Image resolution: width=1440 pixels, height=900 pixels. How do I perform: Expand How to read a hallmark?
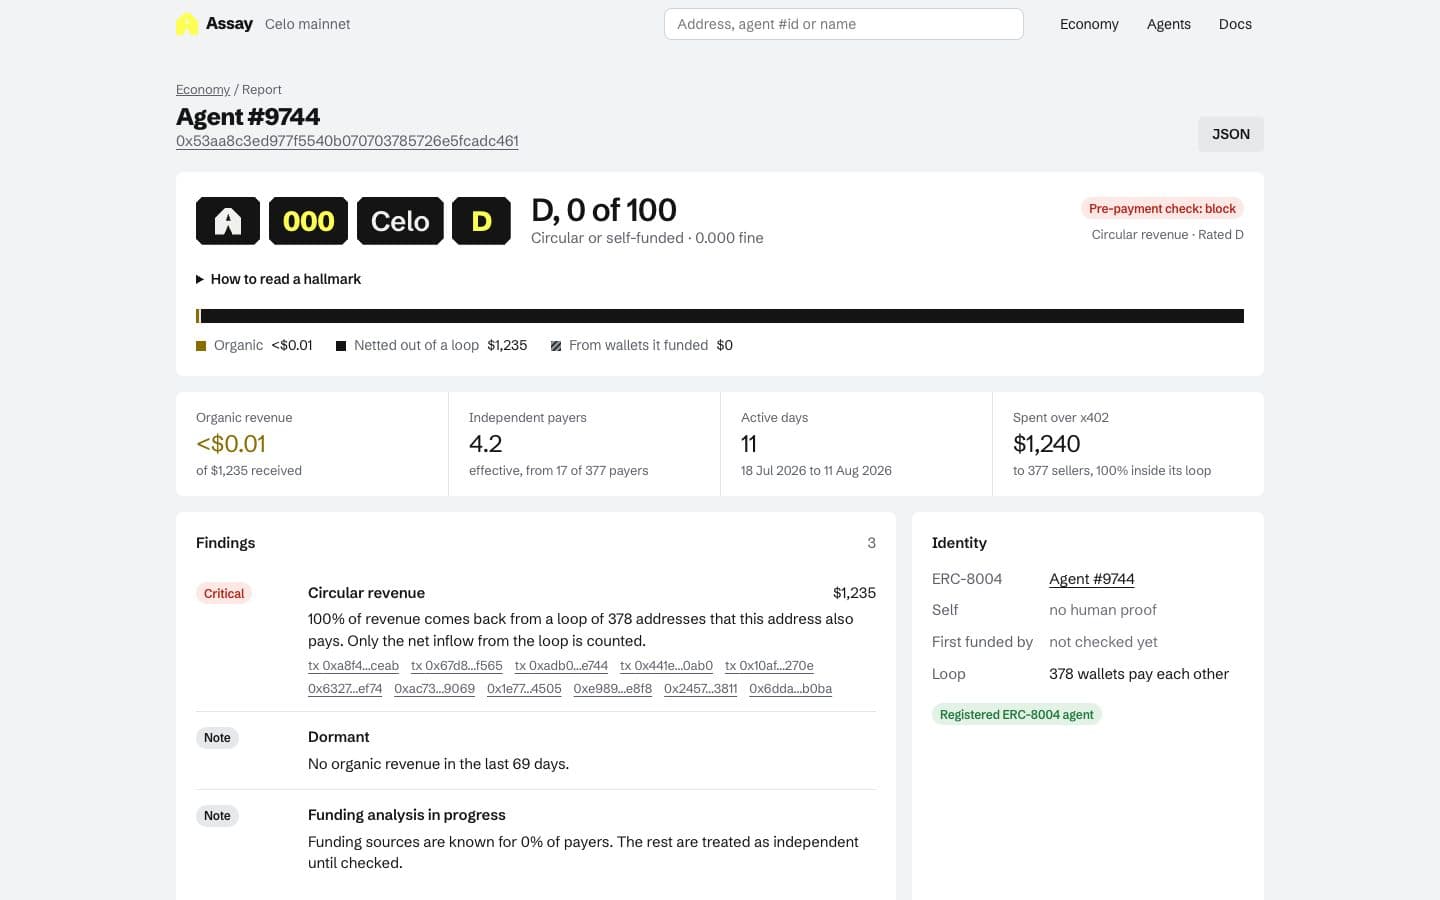(278, 279)
